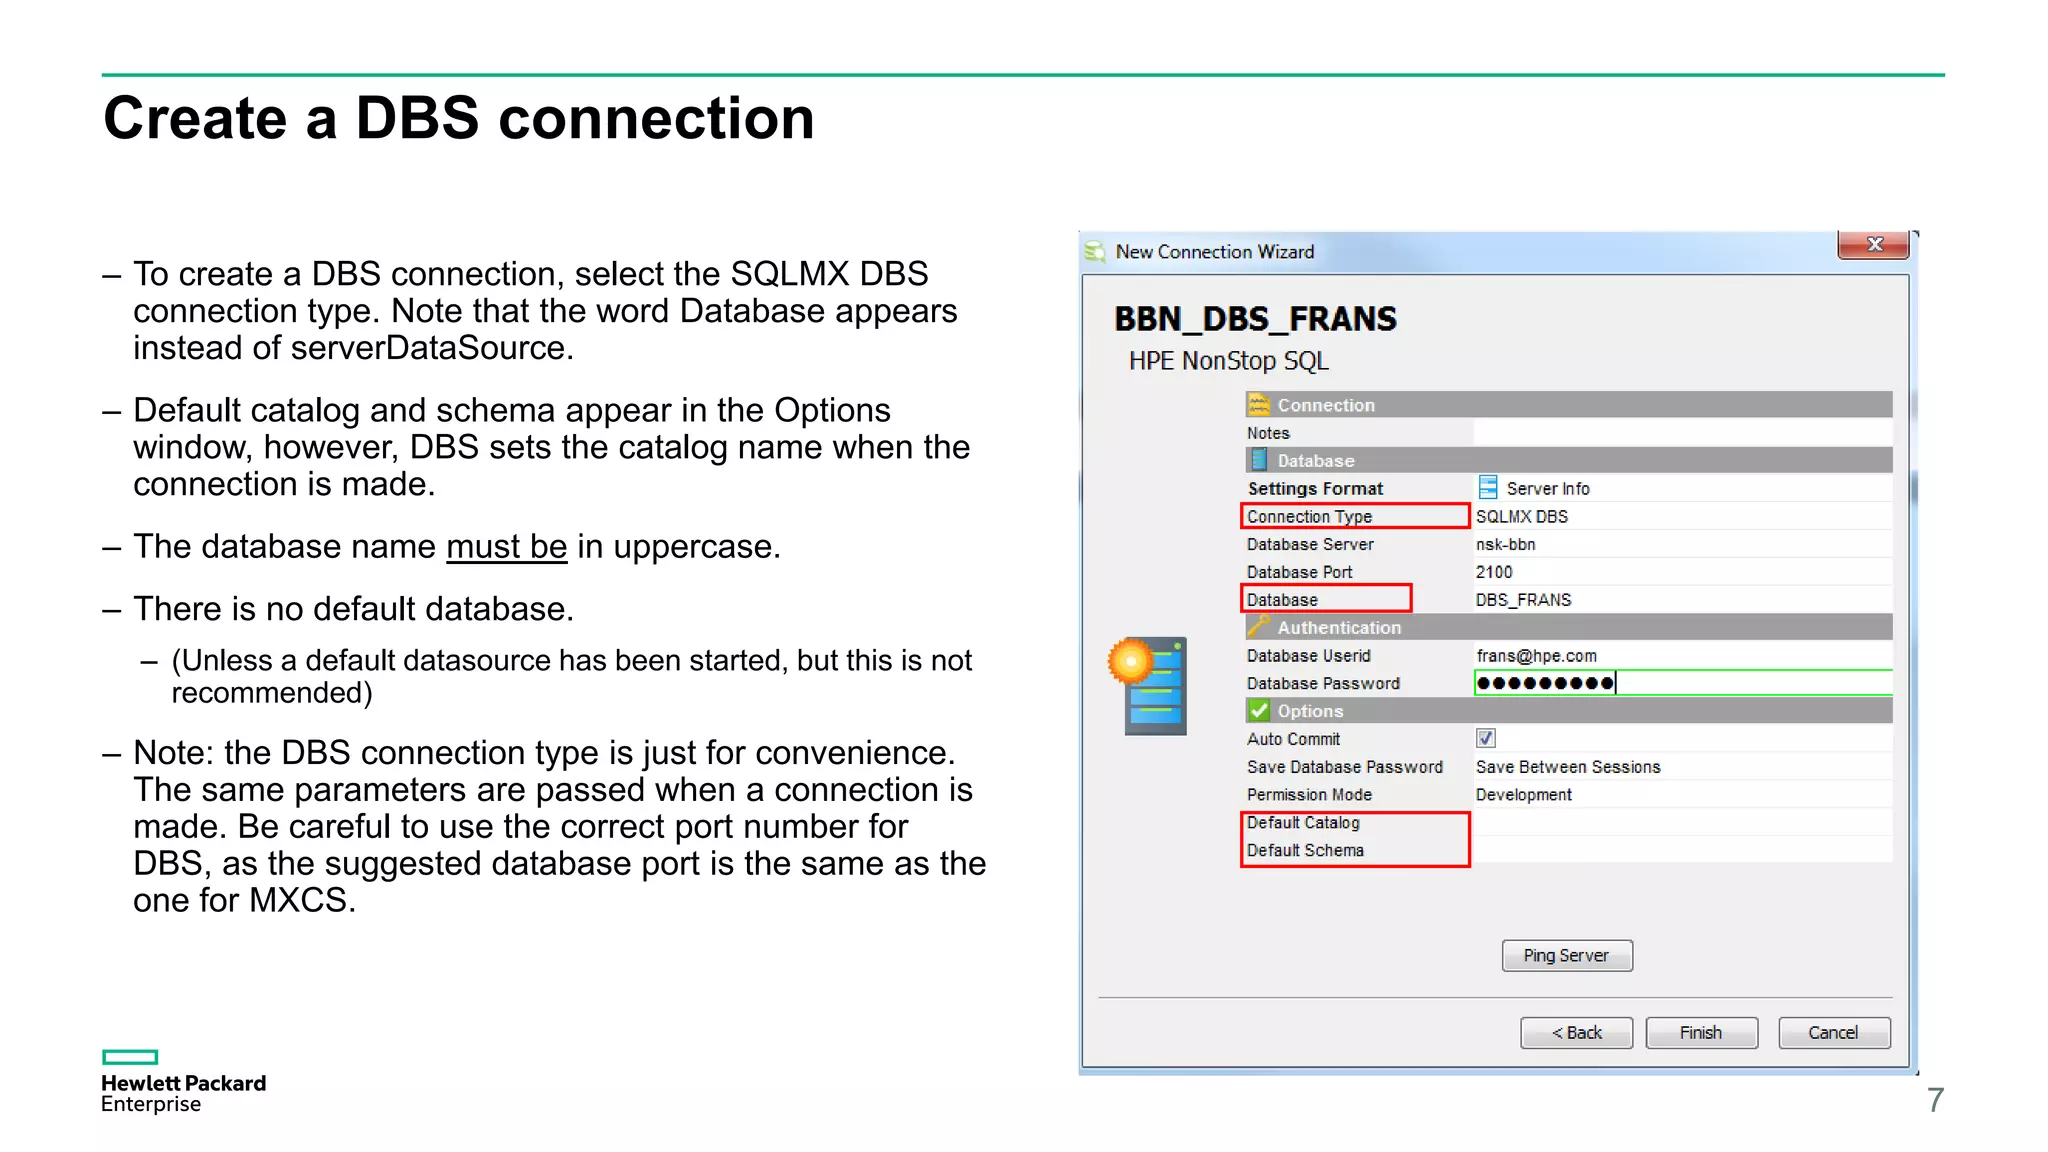Click the Hewlett Packard Enterprise logo

click(184, 1082)
